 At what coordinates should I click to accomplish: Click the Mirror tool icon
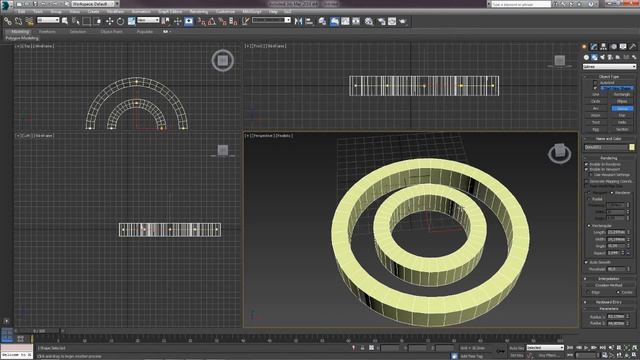tap(298, 21)
